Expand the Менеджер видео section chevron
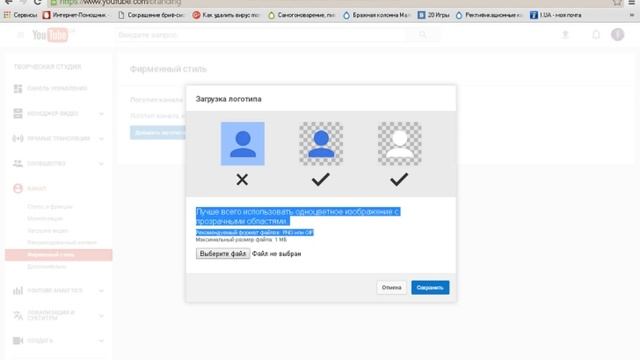640x360 pixels. 101,113
